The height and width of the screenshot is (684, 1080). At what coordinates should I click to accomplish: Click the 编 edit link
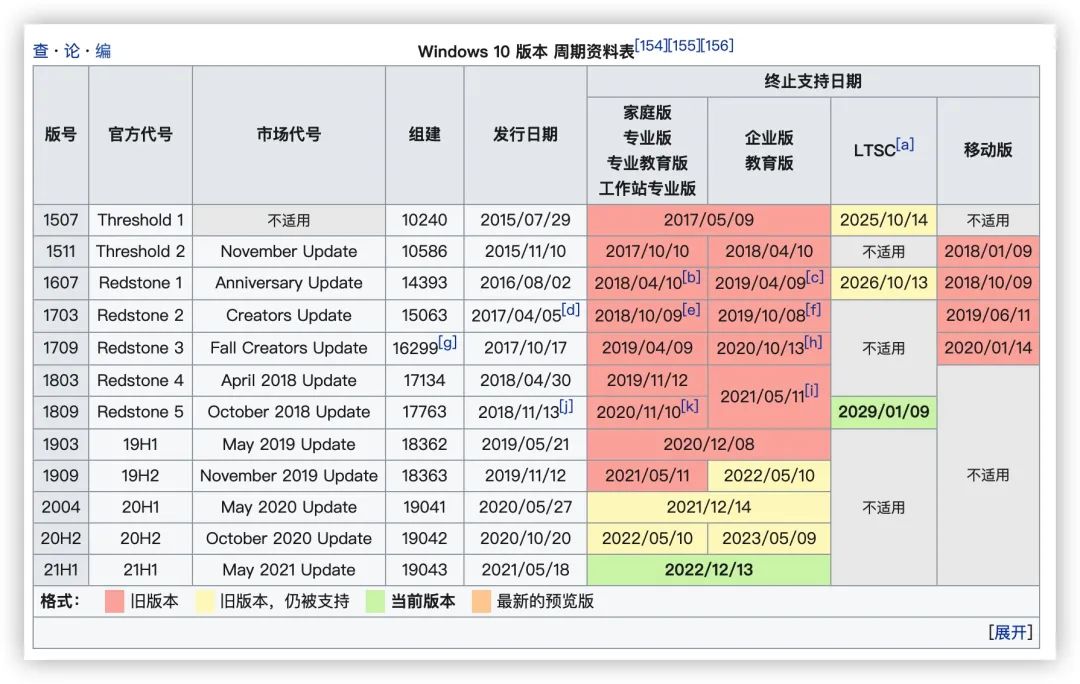click(103, 51)
